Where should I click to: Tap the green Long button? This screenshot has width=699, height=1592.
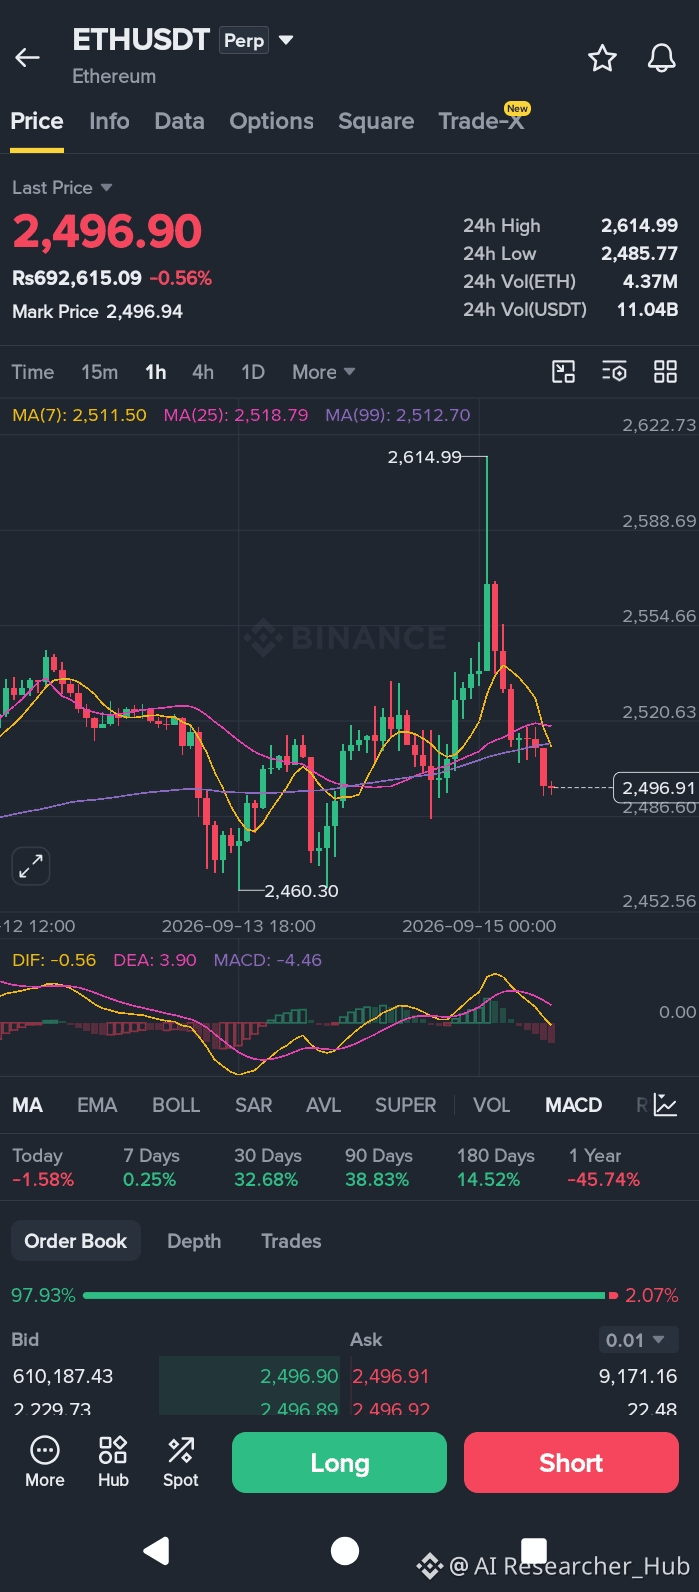coord(339,1463)
